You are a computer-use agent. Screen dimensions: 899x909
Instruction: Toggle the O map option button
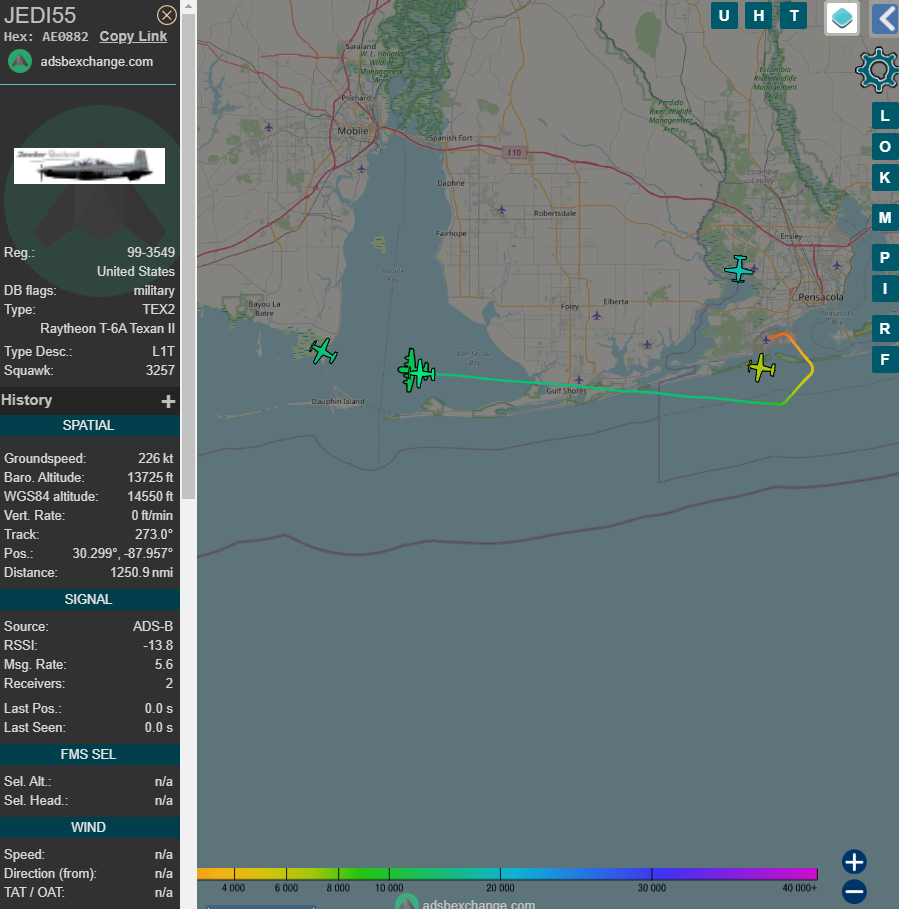click(x=885, y=147)
